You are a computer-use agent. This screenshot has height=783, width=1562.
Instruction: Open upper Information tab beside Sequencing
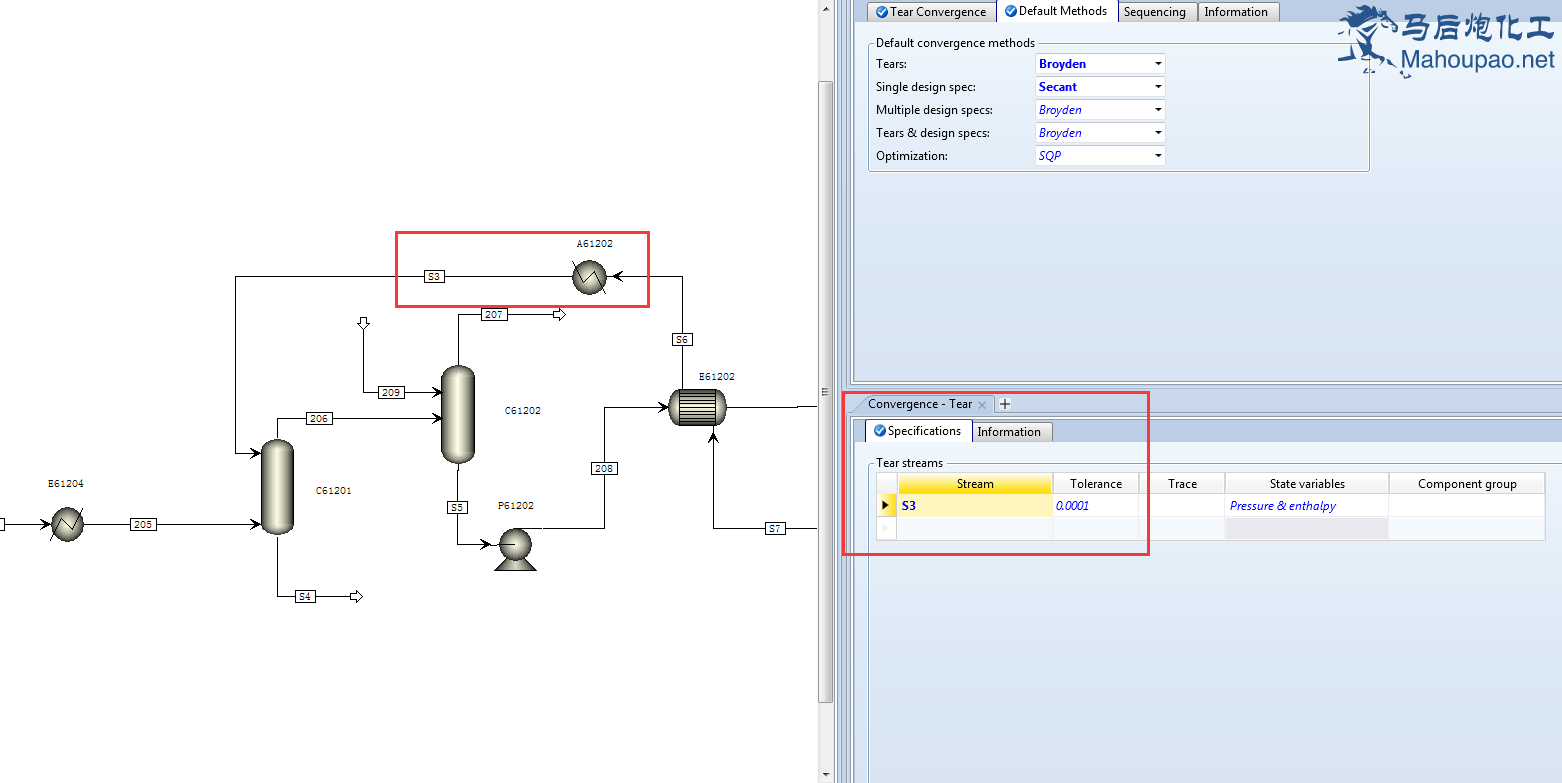coord(1236,12)
